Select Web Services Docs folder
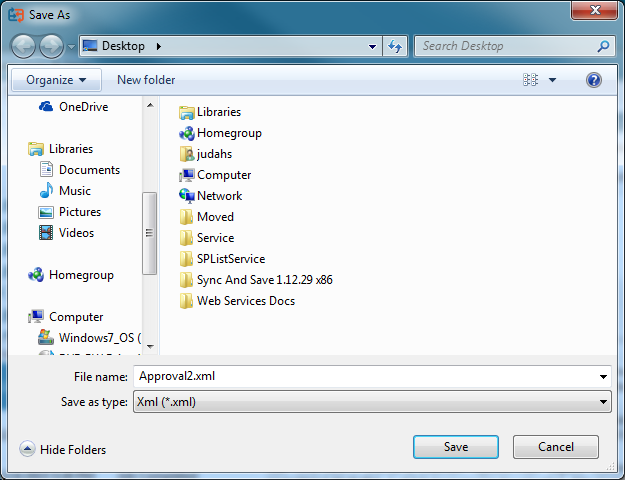 click(x=237, y=301)
